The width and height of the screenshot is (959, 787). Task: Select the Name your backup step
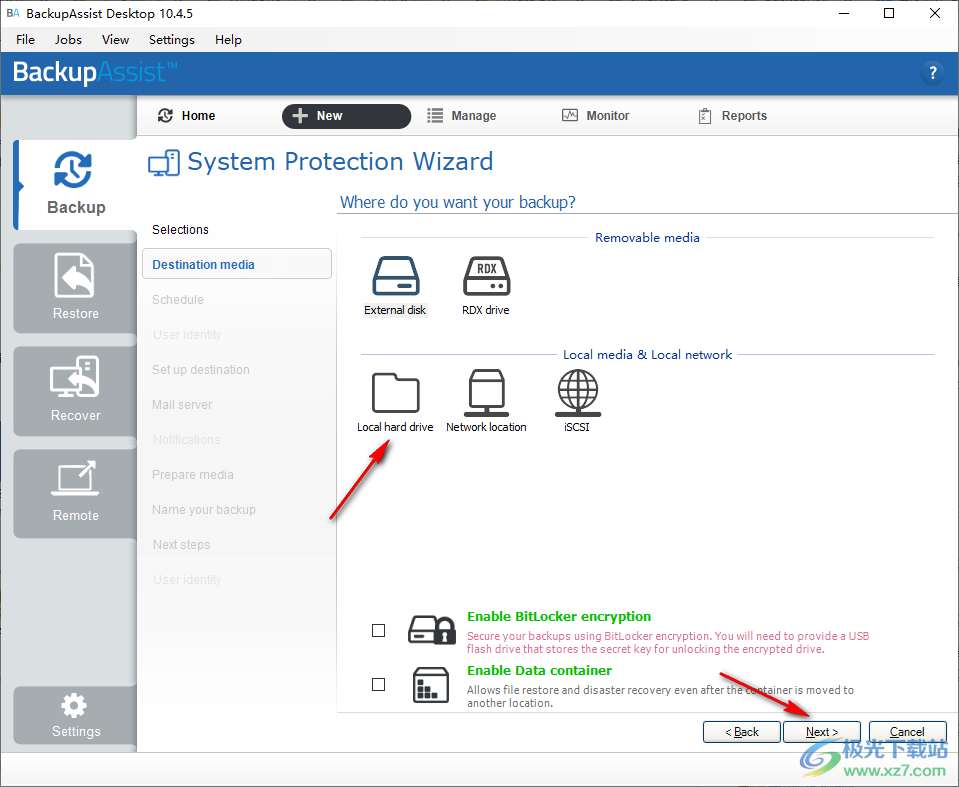coord(204,509)
